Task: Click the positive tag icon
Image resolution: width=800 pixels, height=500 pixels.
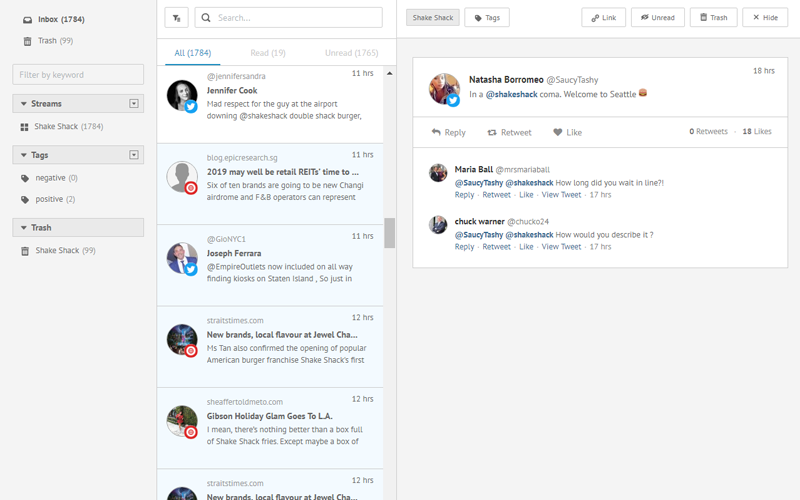Action: point(25,199)
